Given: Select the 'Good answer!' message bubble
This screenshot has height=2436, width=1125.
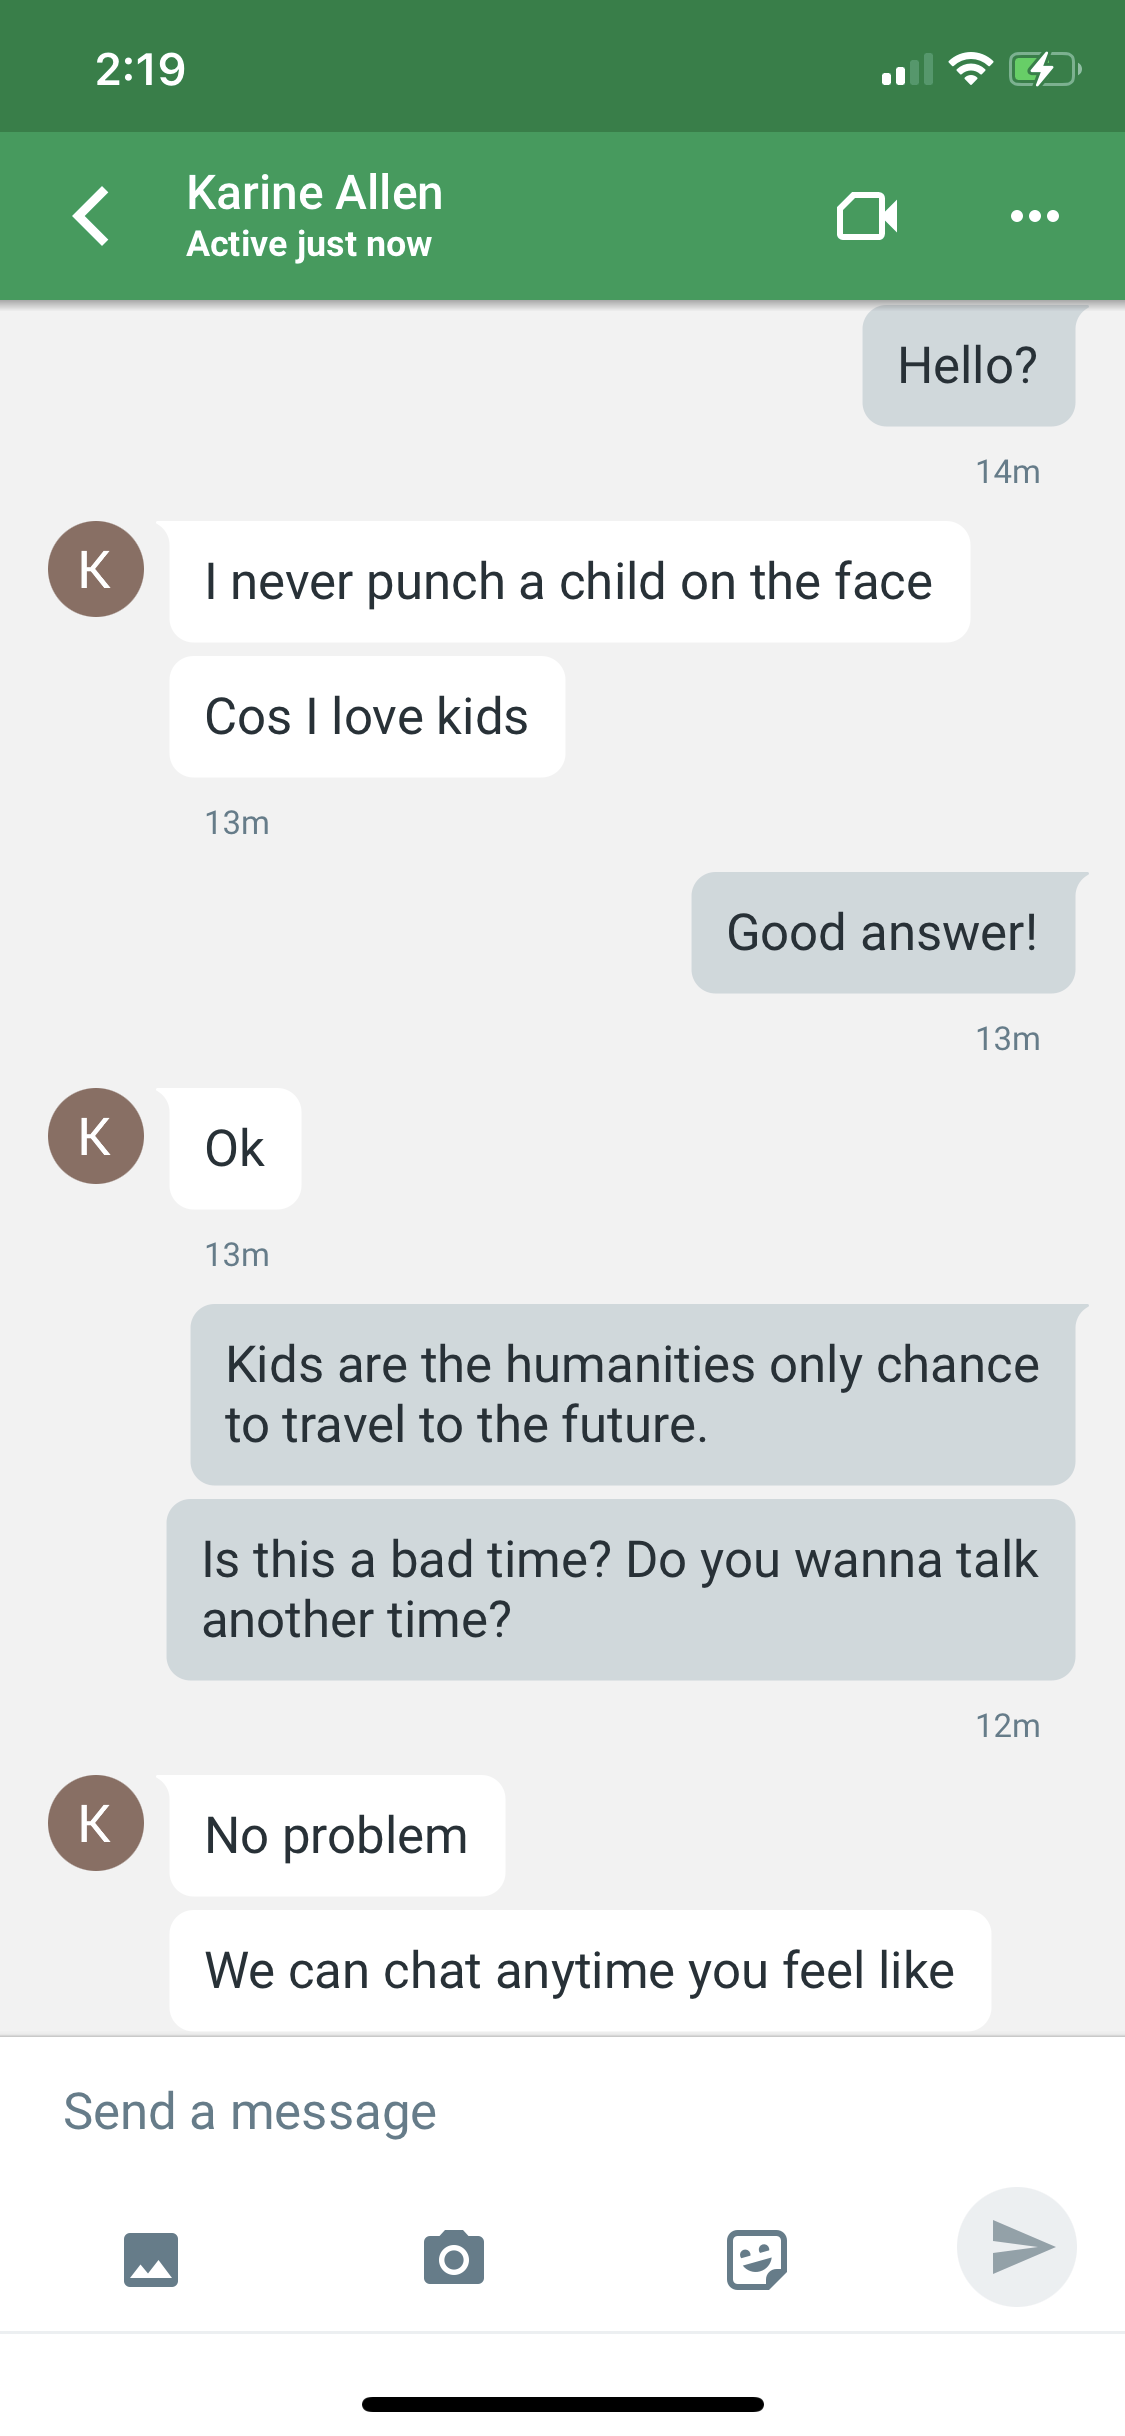Looking at the screenshot, I should (x=883, y=933).
